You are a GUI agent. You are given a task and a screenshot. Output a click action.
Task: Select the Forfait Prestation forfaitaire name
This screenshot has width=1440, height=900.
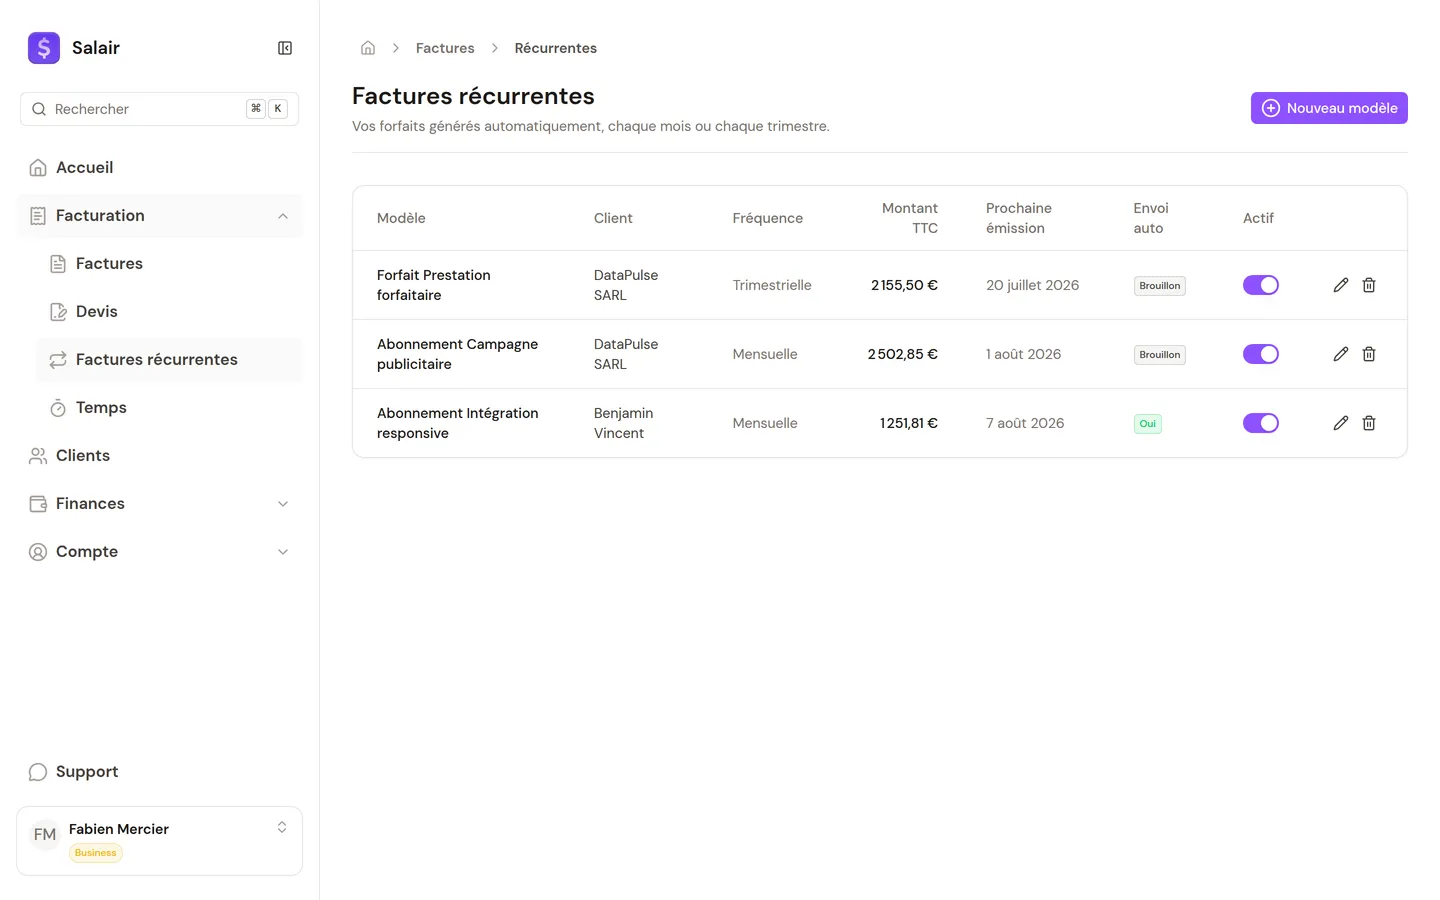tap(434, 285)
